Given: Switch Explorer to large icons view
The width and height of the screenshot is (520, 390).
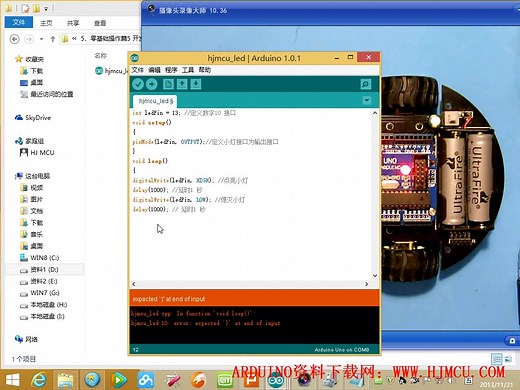Looking at the screenshot, I should tap(508, 359).
